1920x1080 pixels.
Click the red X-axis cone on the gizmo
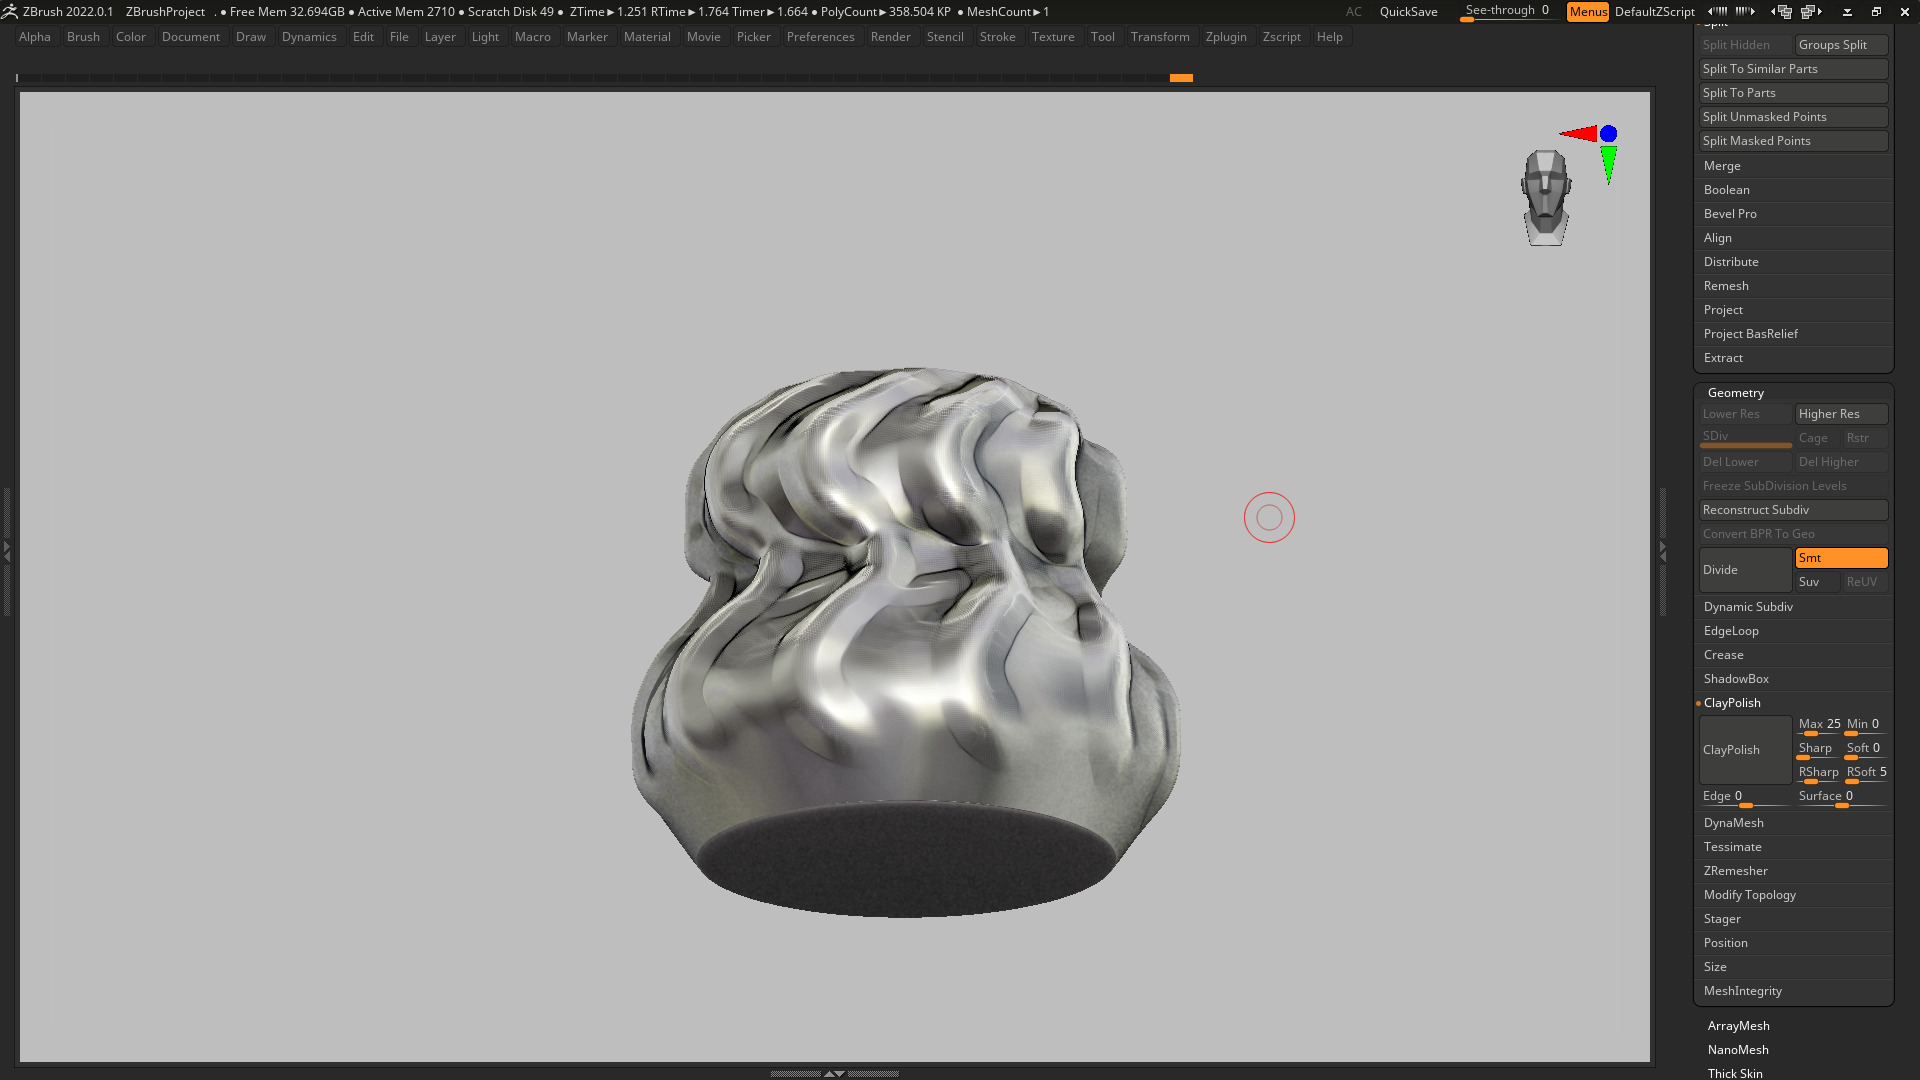(1578, 133)
